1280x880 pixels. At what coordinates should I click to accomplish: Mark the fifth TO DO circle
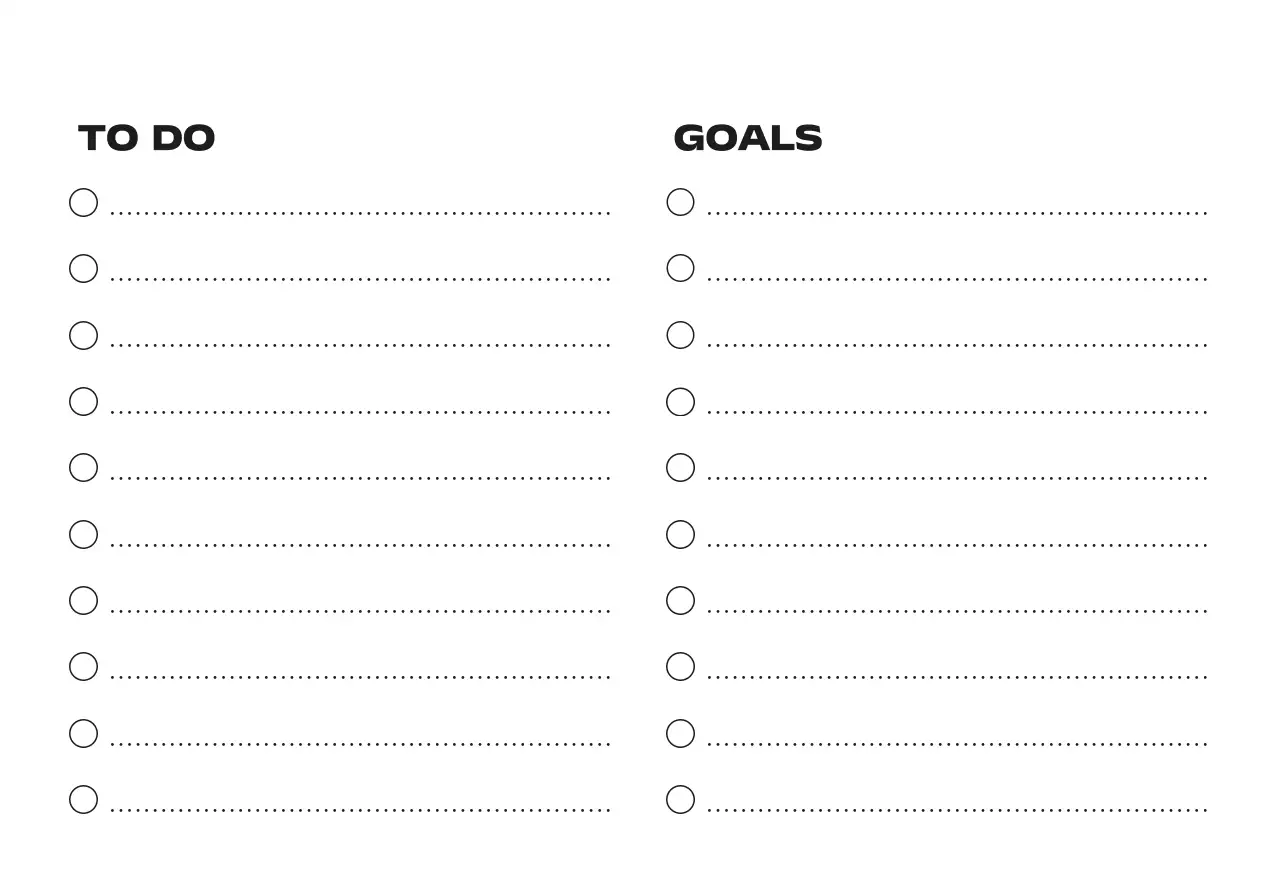(x=83, y=468)
